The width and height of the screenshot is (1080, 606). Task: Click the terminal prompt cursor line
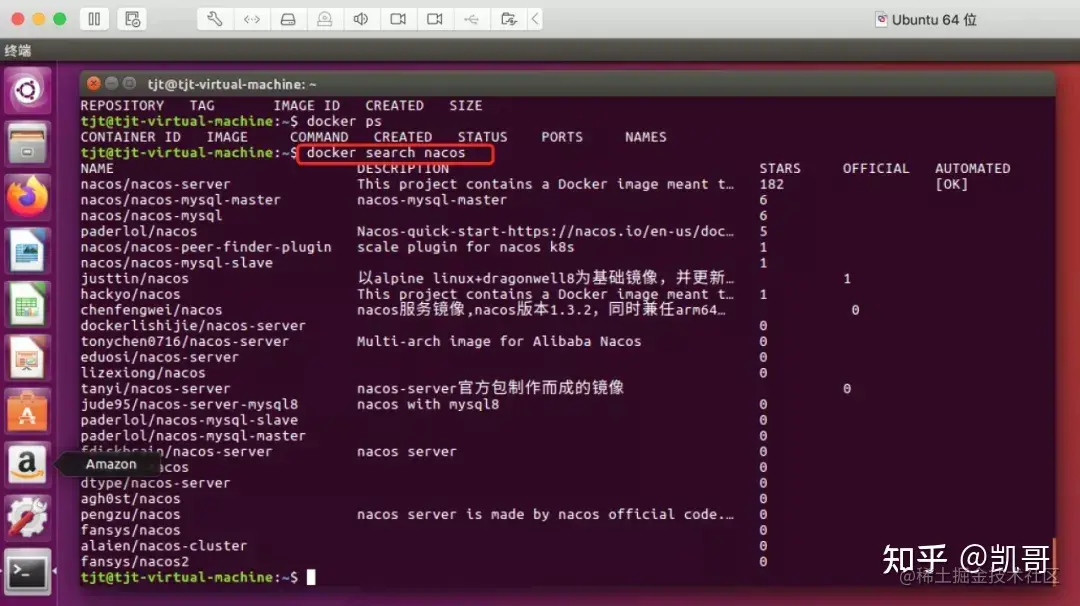point(198,577)
